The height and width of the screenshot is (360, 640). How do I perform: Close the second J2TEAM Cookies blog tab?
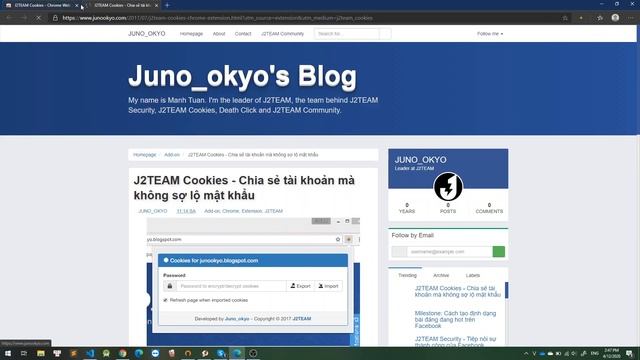pyautogui.click(x=156, y=5)
